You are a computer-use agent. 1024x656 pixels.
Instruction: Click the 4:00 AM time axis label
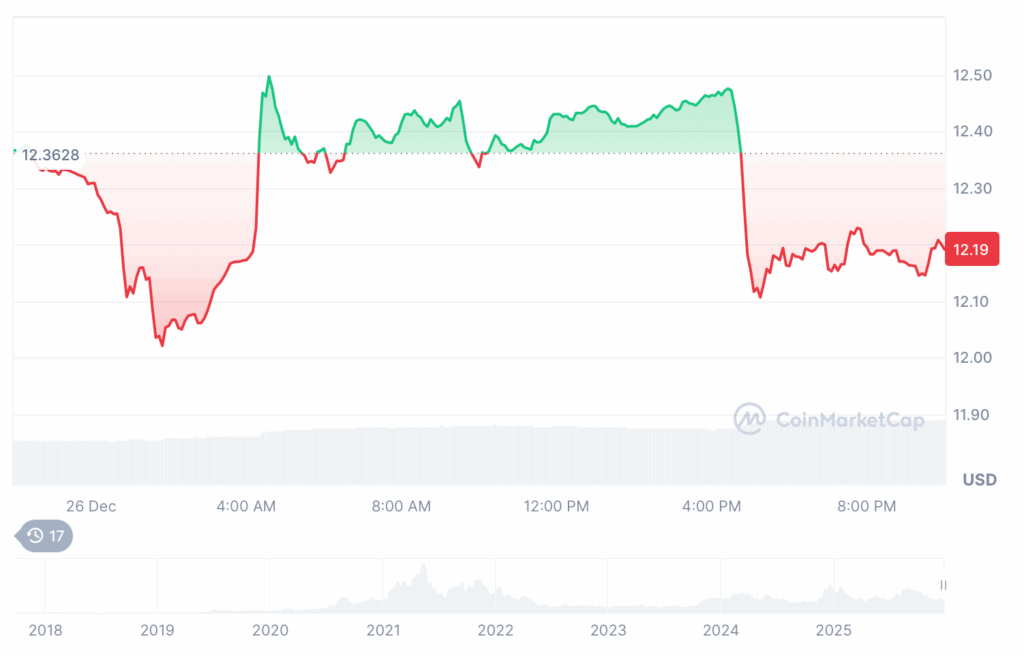(246, 506)
